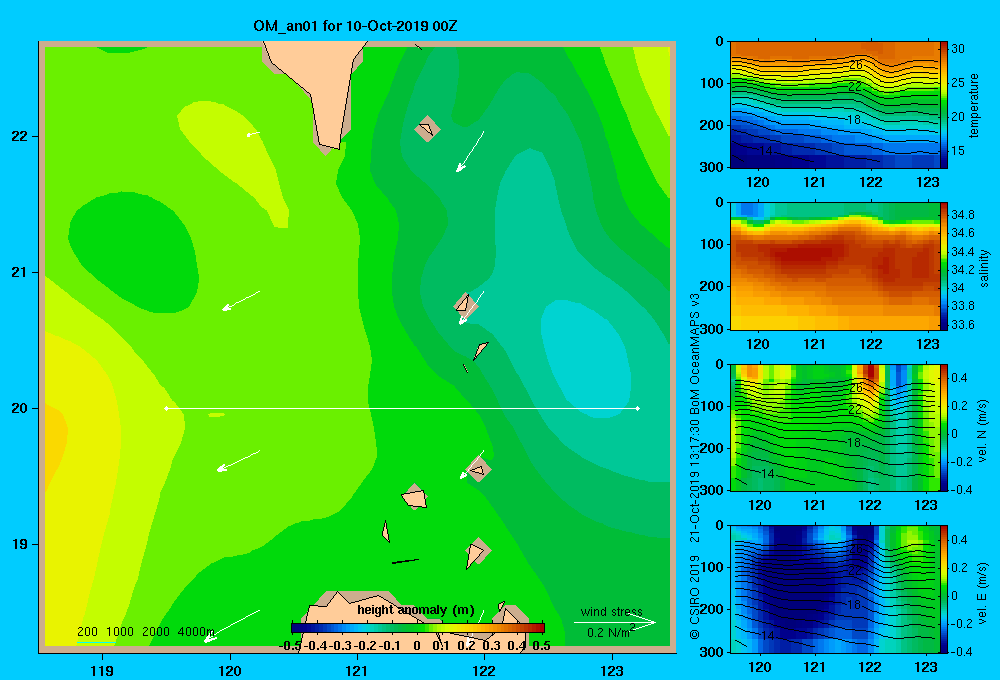The width and height of the screenshot is (1000, 680).
Task: Click the wind arrow near 120E 21N
Action: click(x=240, y=301)
